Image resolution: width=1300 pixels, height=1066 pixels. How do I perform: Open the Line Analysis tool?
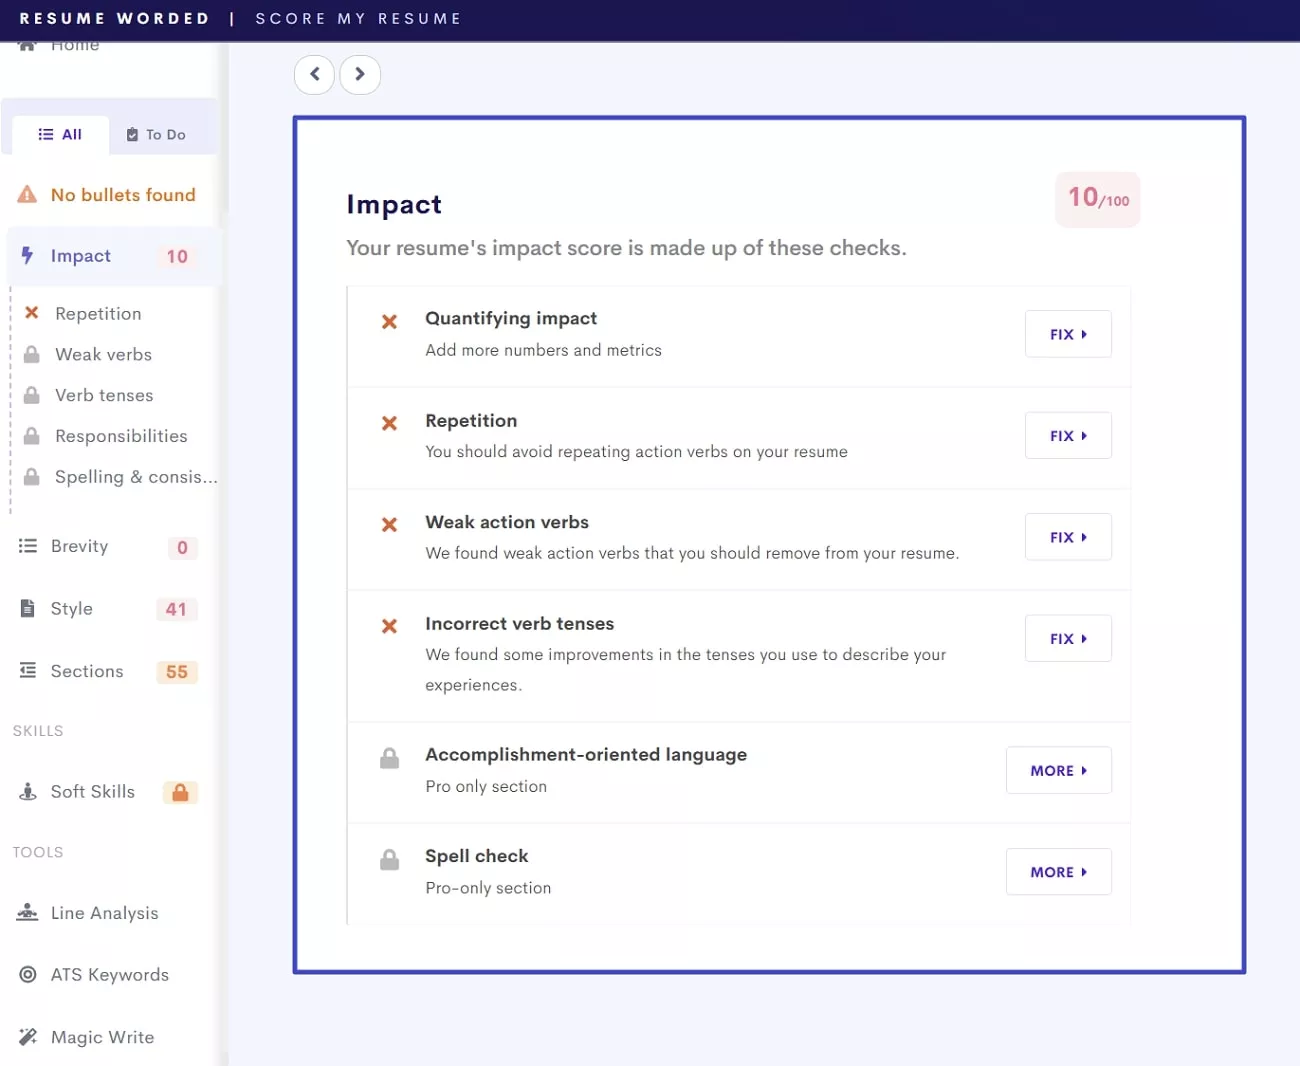tap(104, 913)
